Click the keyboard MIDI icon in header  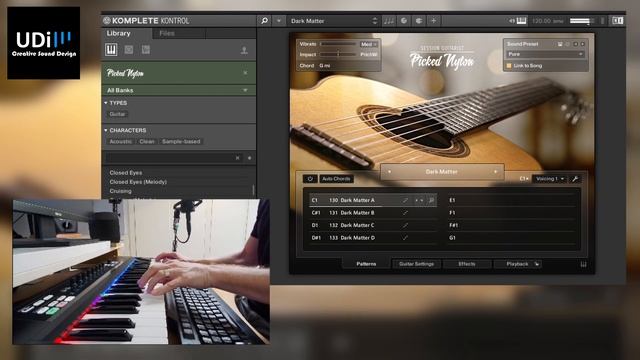pyautogui.click(x=522, y=20)
